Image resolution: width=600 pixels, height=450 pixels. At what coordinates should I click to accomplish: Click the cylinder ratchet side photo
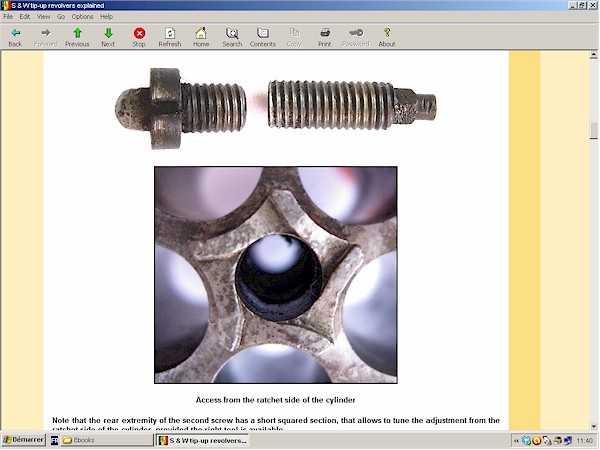click(276, 275)
